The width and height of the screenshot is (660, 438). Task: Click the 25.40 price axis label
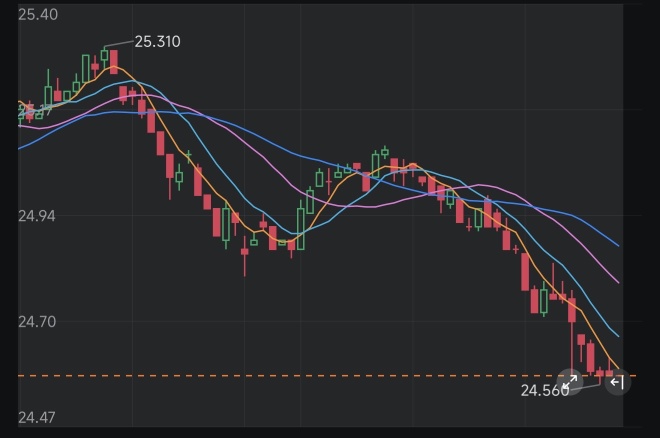[x=38, y=15]
